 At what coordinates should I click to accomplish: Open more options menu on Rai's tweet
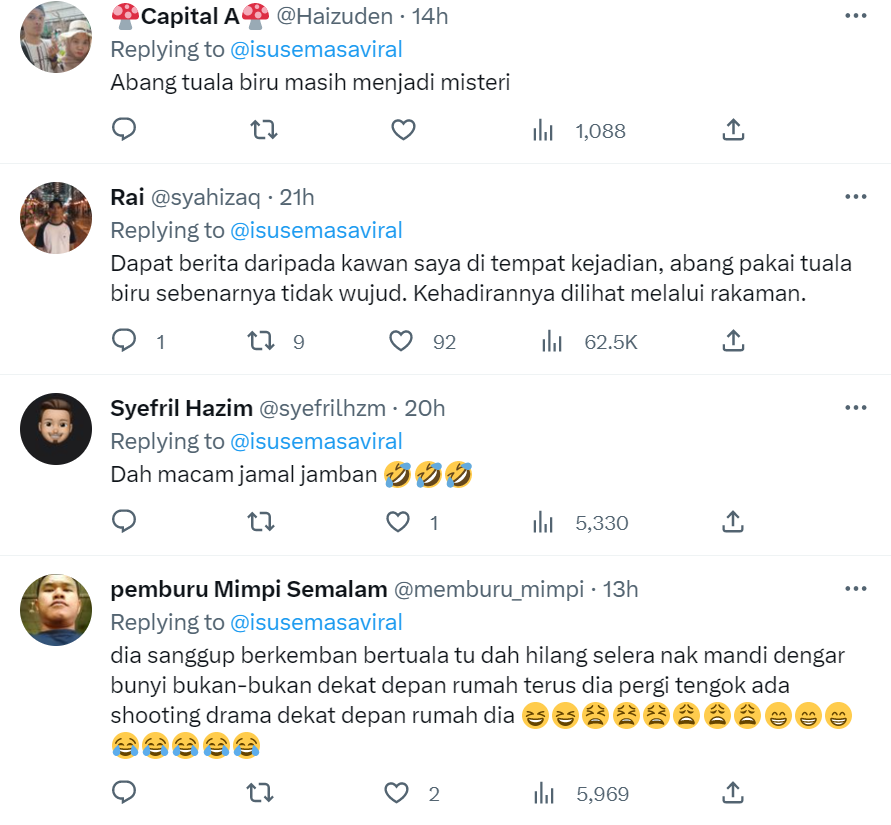click(x=855, y=197)
